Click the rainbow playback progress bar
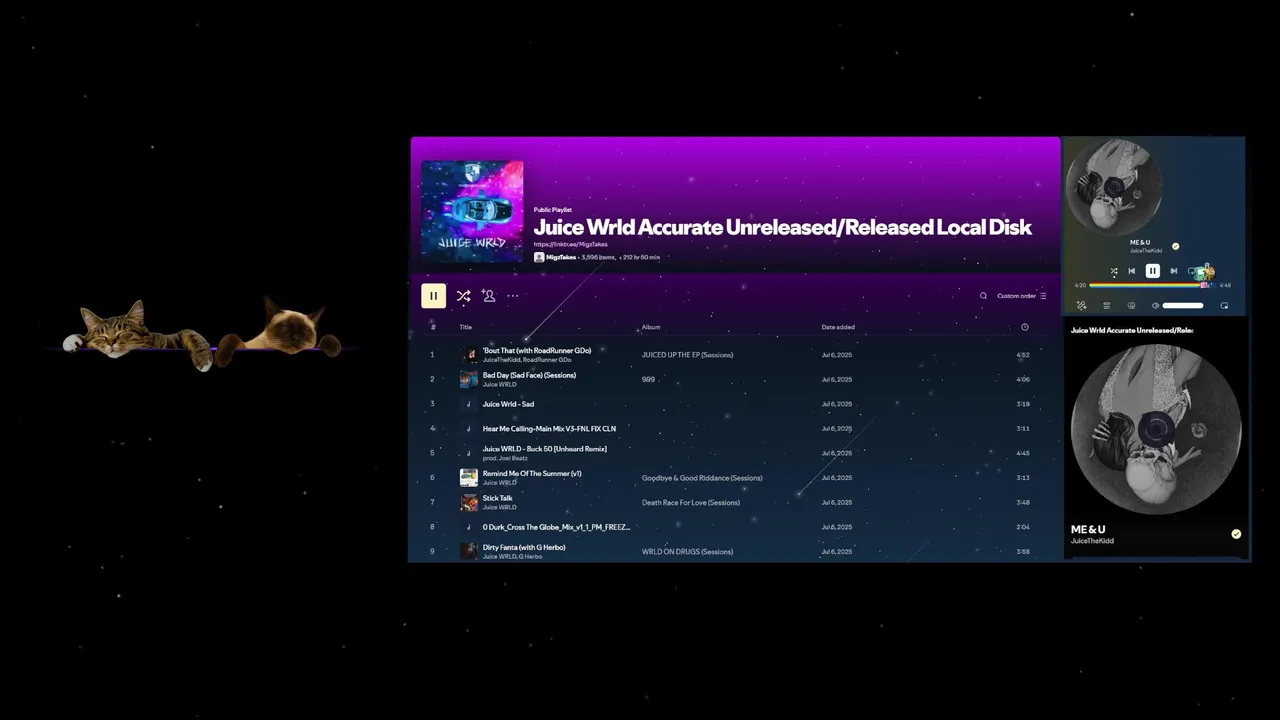Viewport: 1280px width, 720px height. [1151, 285]
